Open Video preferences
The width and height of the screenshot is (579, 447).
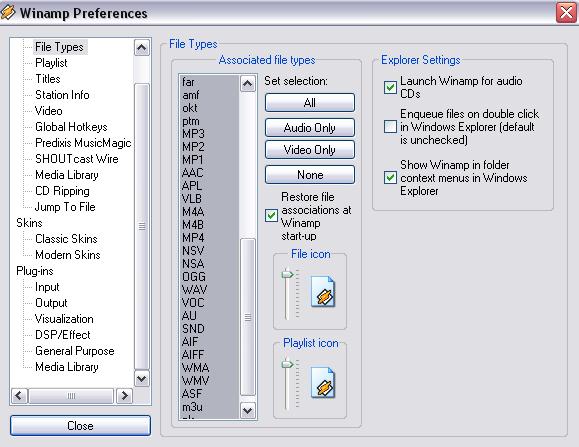pyautogui.click(x=48, y=111)
